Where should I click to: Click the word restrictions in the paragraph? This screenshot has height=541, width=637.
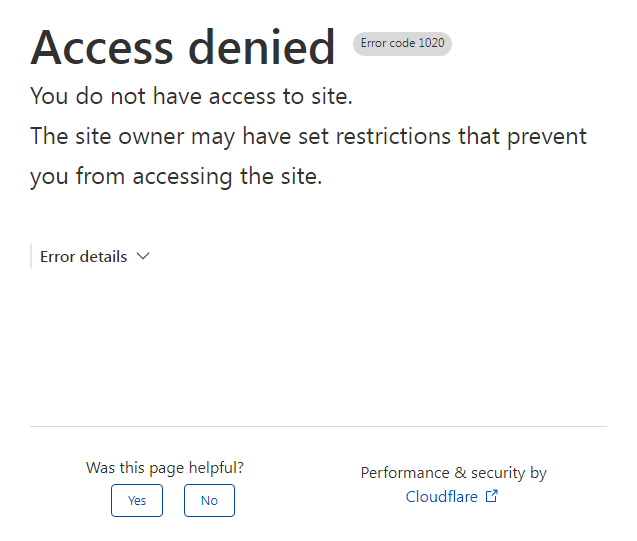(393, 136)
